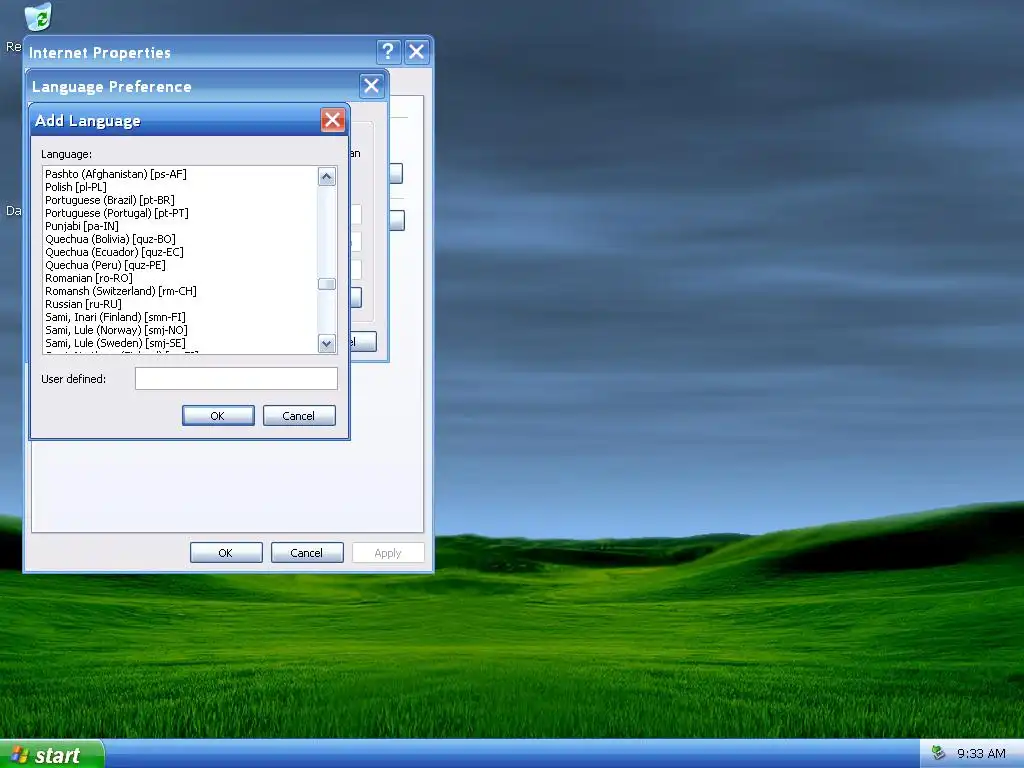
Task: Open the Start menu
Action: [x=51, y=755]
